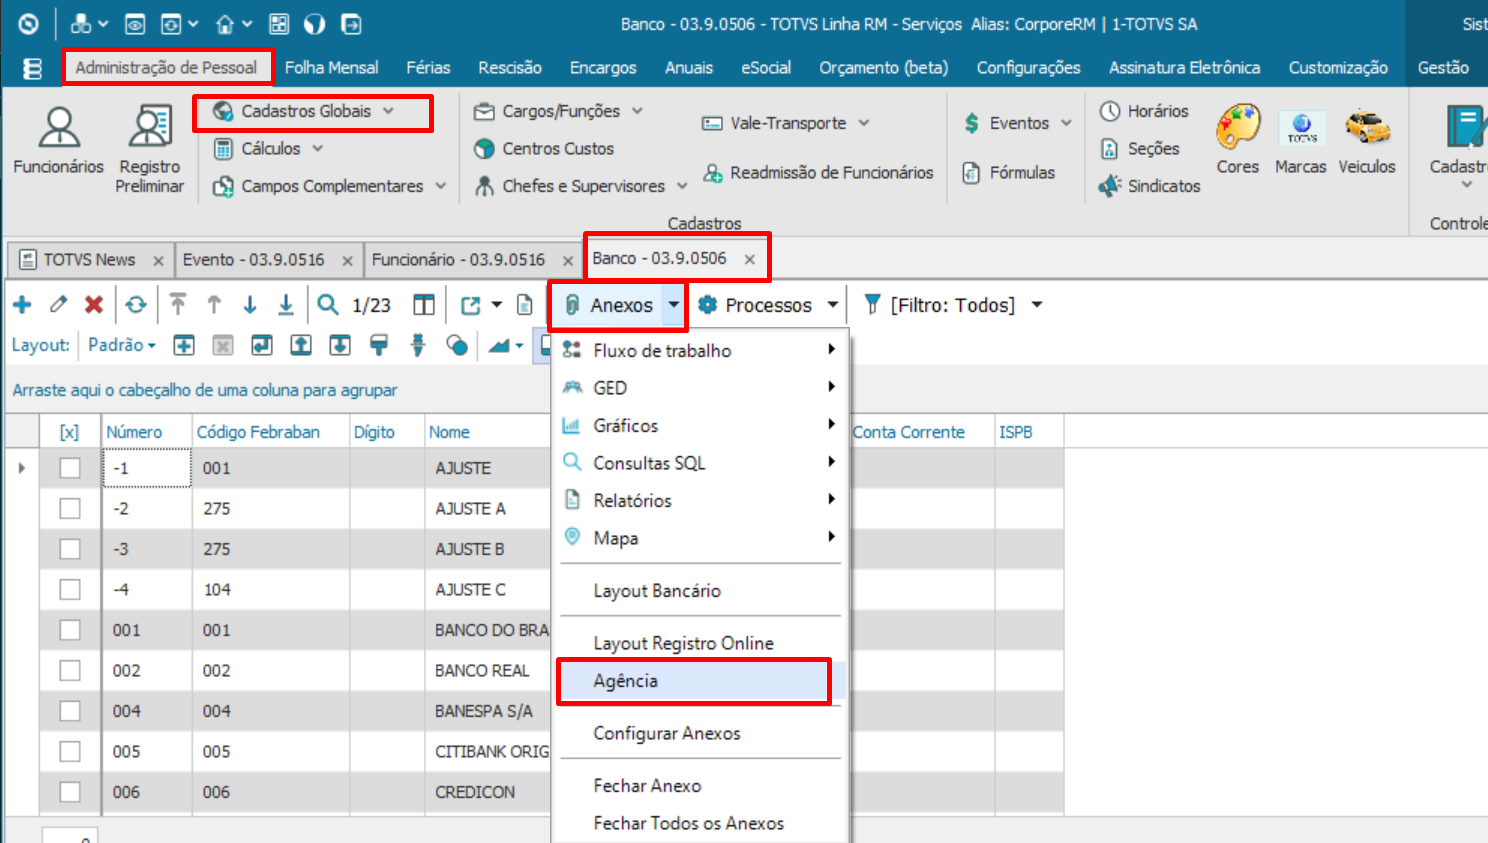
Task: Expand the Cálculos dropdown
Action: pos(317,148)
